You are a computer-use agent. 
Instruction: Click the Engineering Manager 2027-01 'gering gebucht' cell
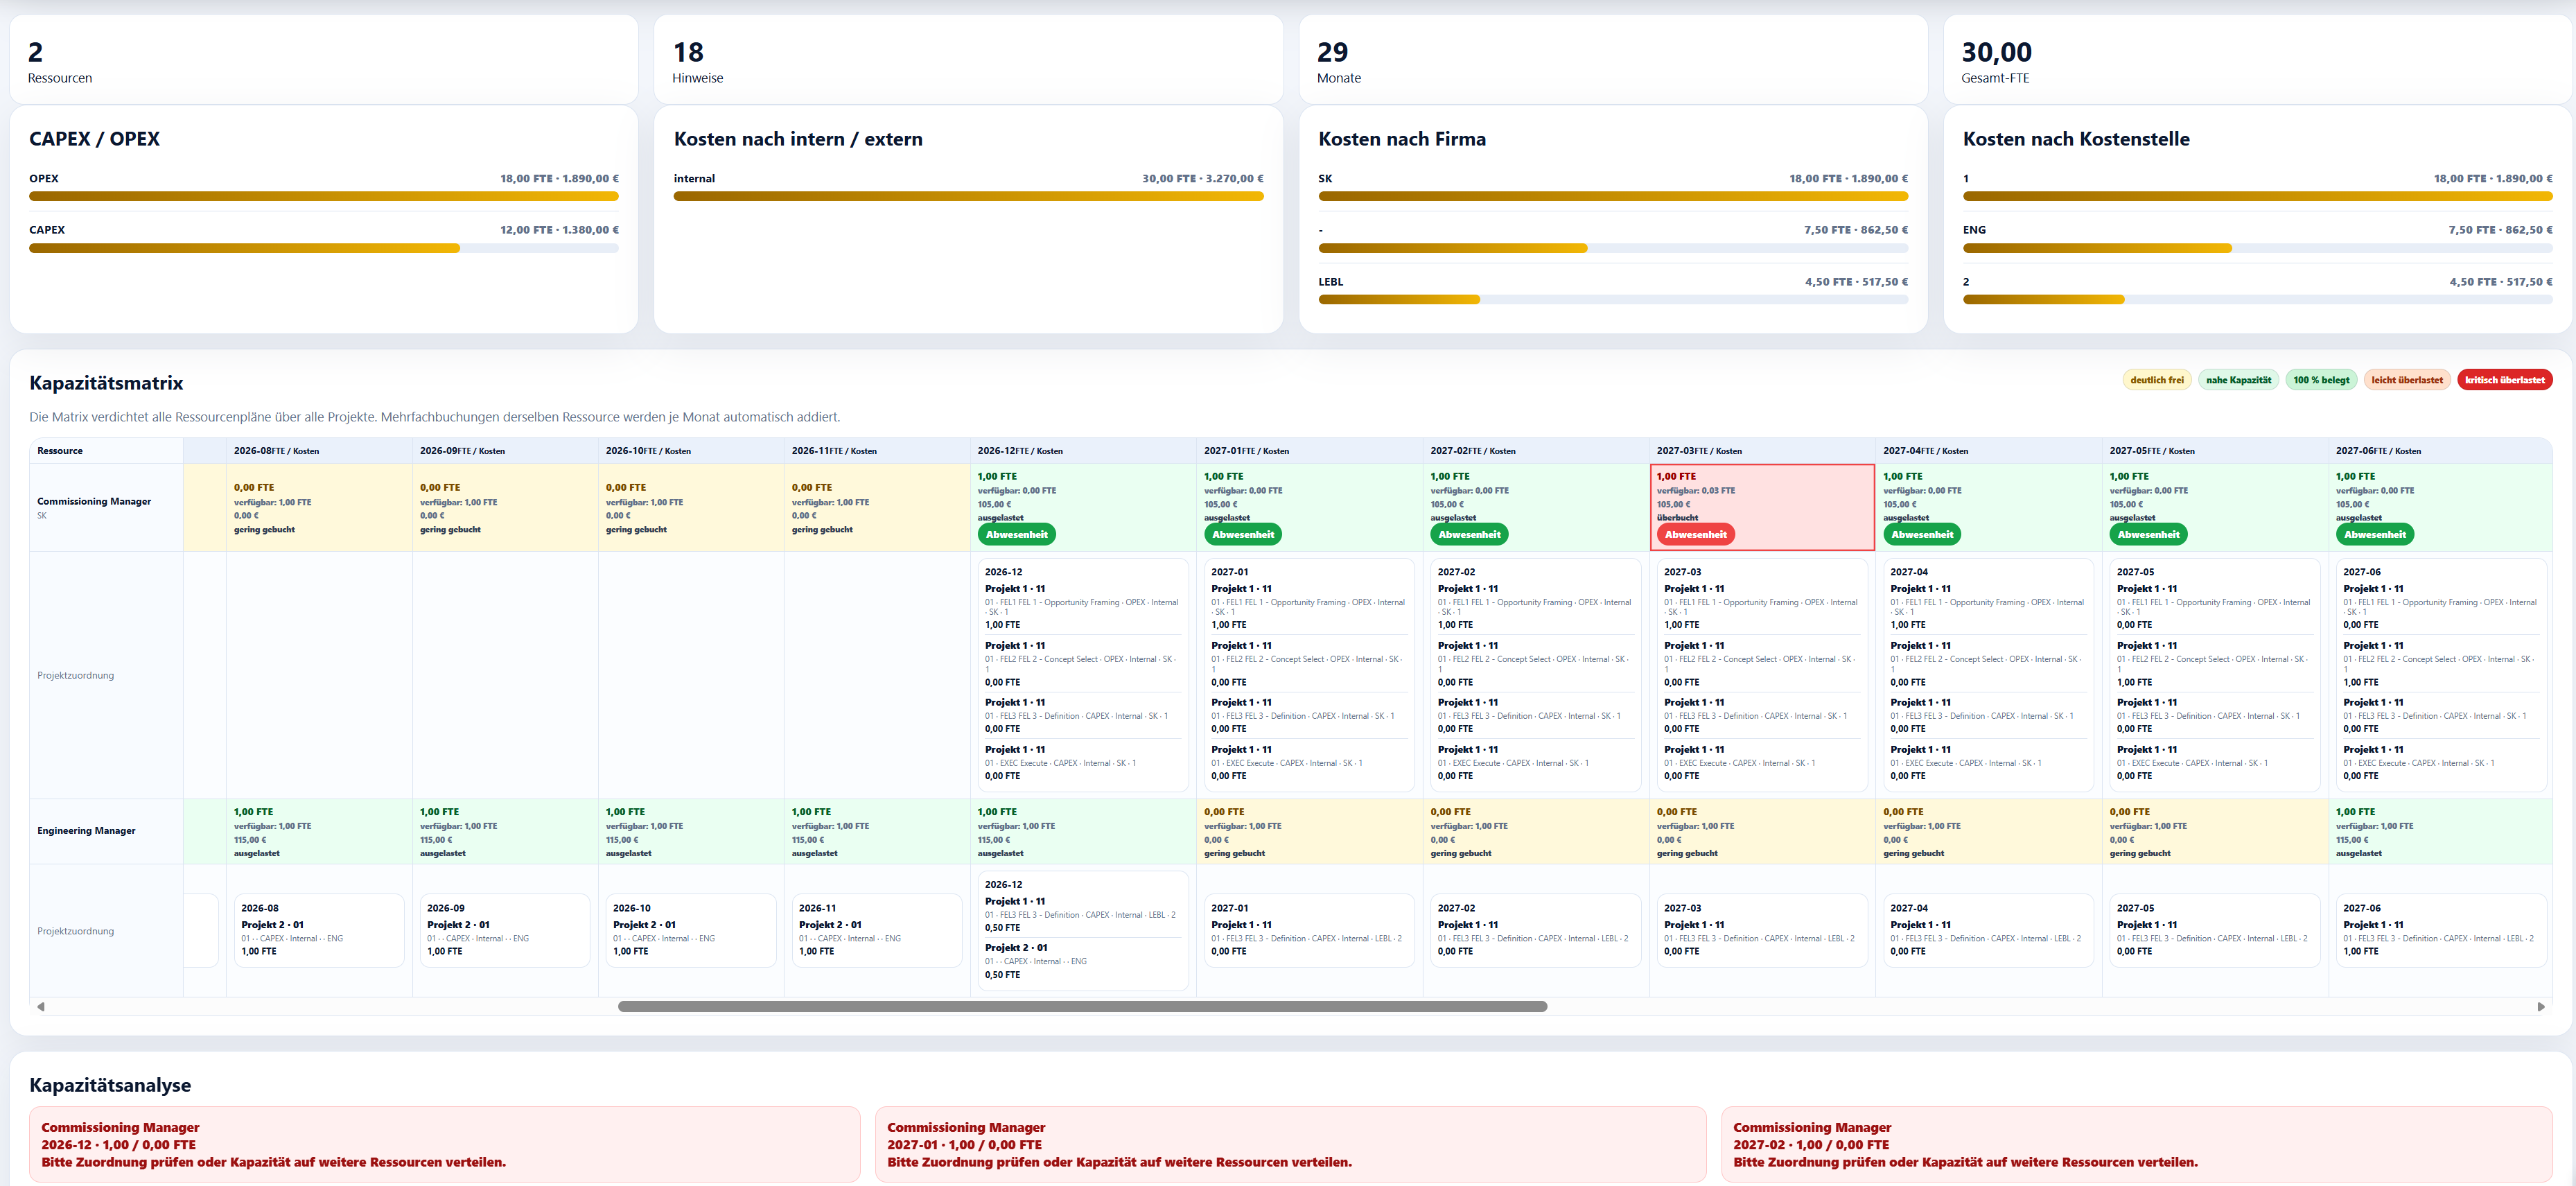pyautogui.click(x=1309, y=832)
